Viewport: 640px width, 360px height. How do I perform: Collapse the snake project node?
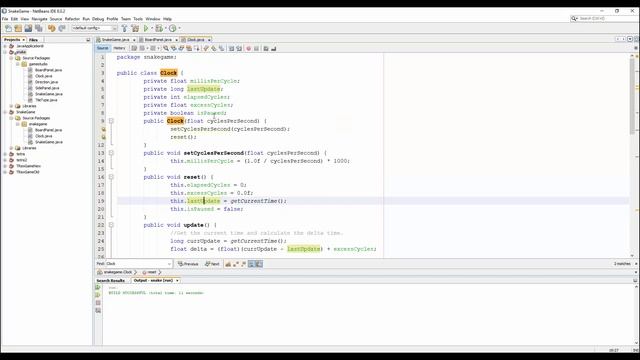coord(5,52)
